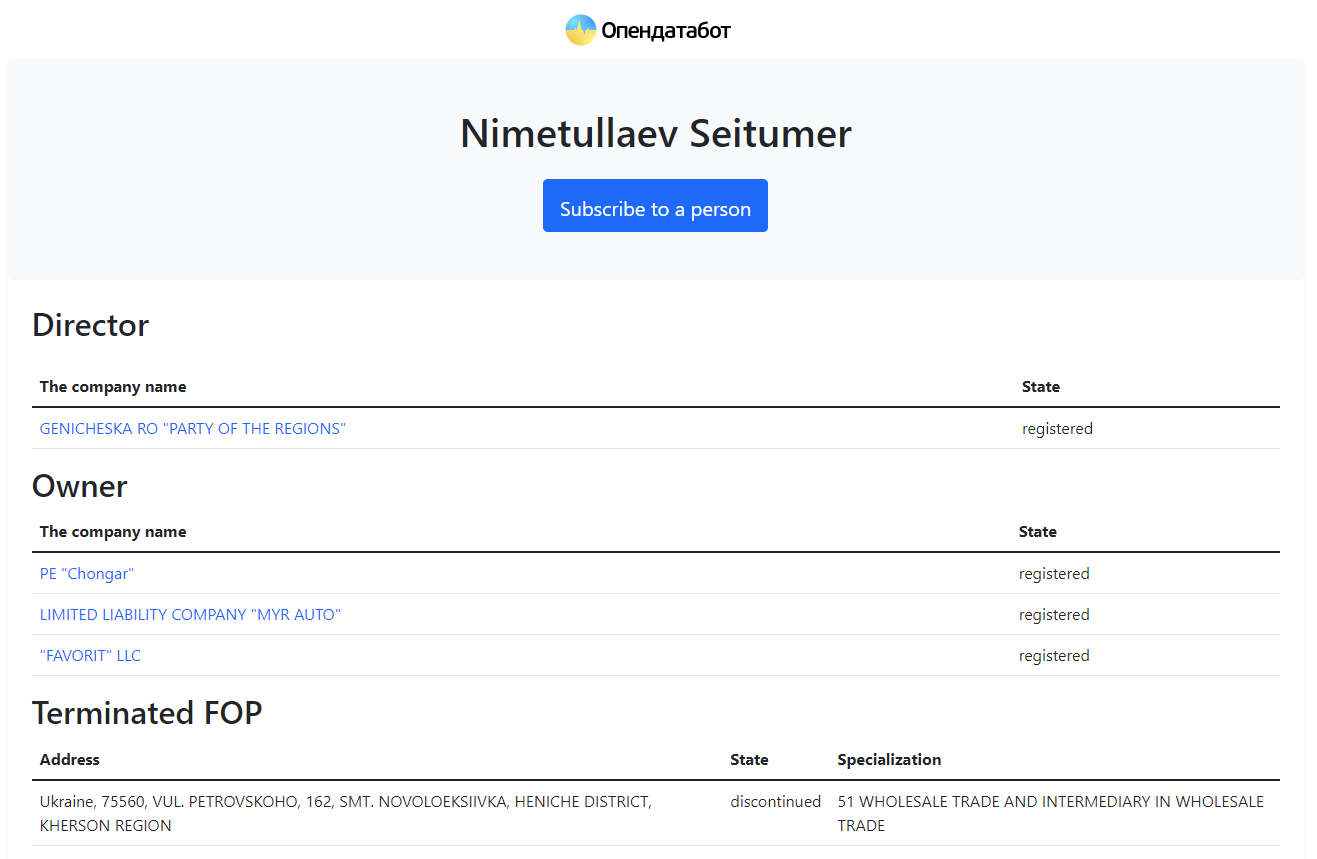Open the PE "Chongar" company link
This screenshot has height=859, width=1317.
[x=87, y=574]
